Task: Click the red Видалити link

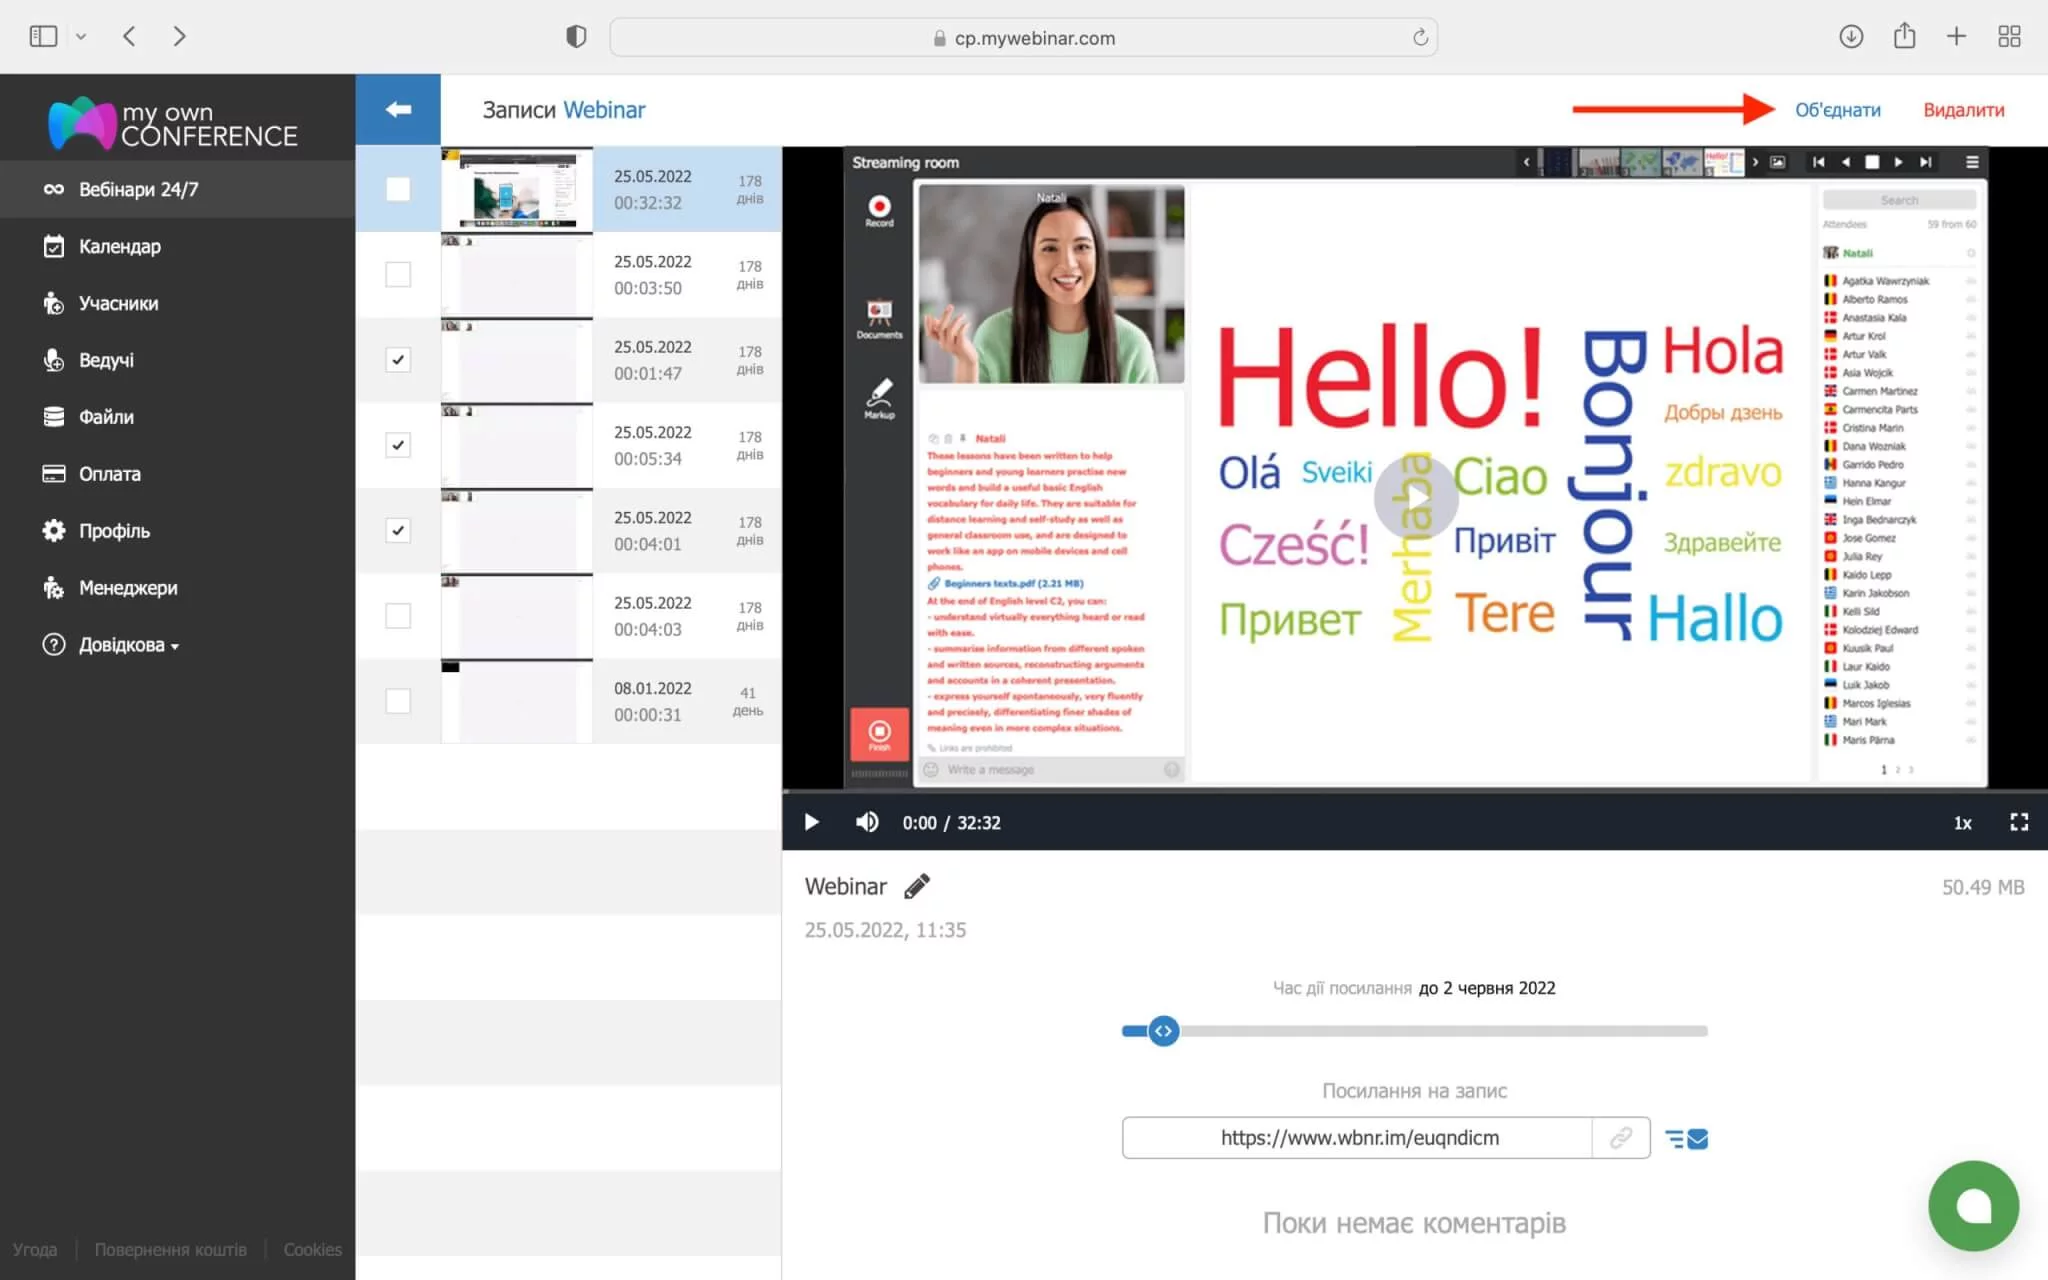Action: click(x=1963, y=110)
